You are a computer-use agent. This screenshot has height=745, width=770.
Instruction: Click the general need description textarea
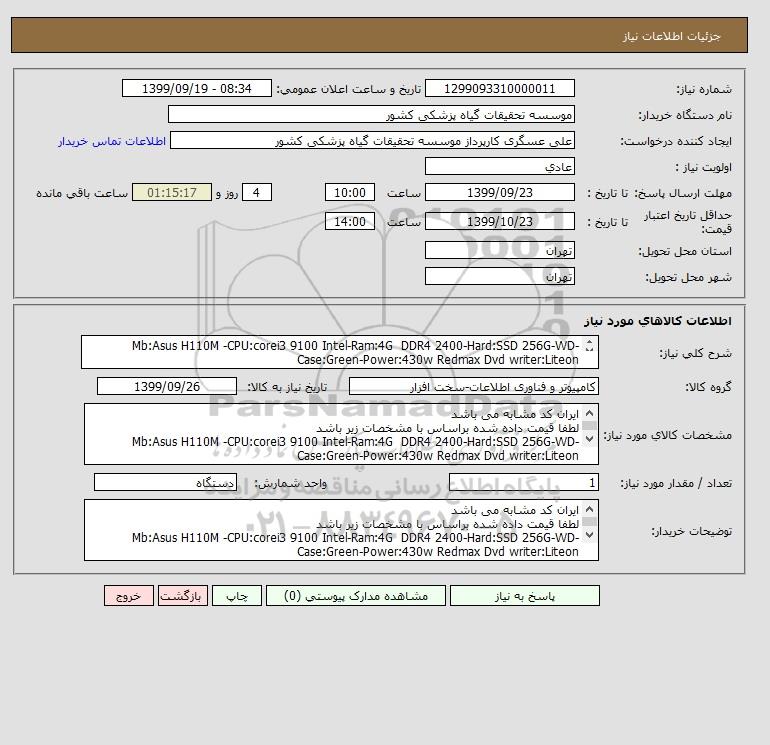(340, 352)
